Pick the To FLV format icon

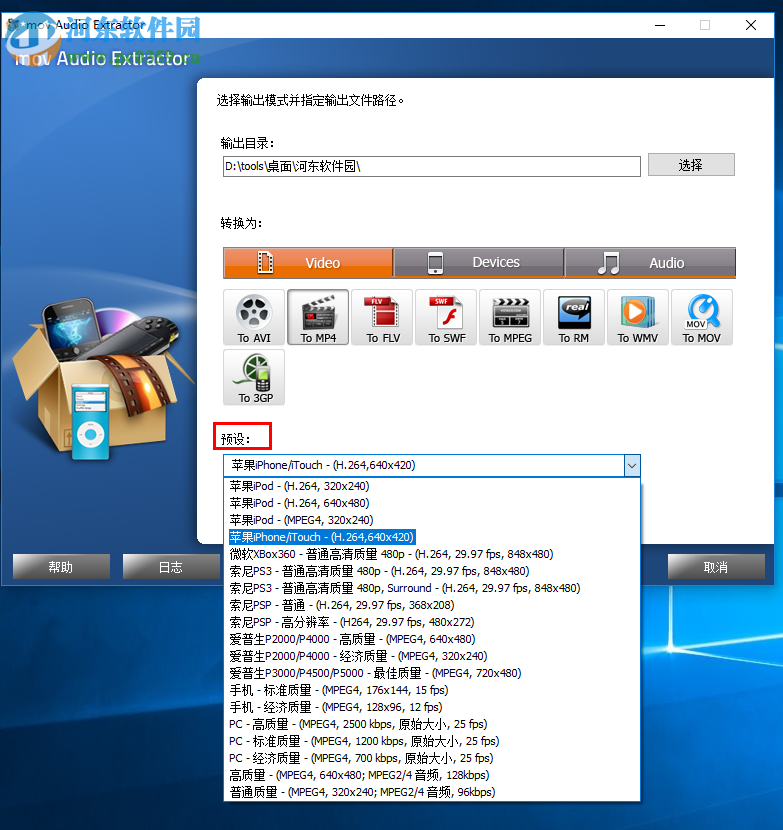(382, 317)
